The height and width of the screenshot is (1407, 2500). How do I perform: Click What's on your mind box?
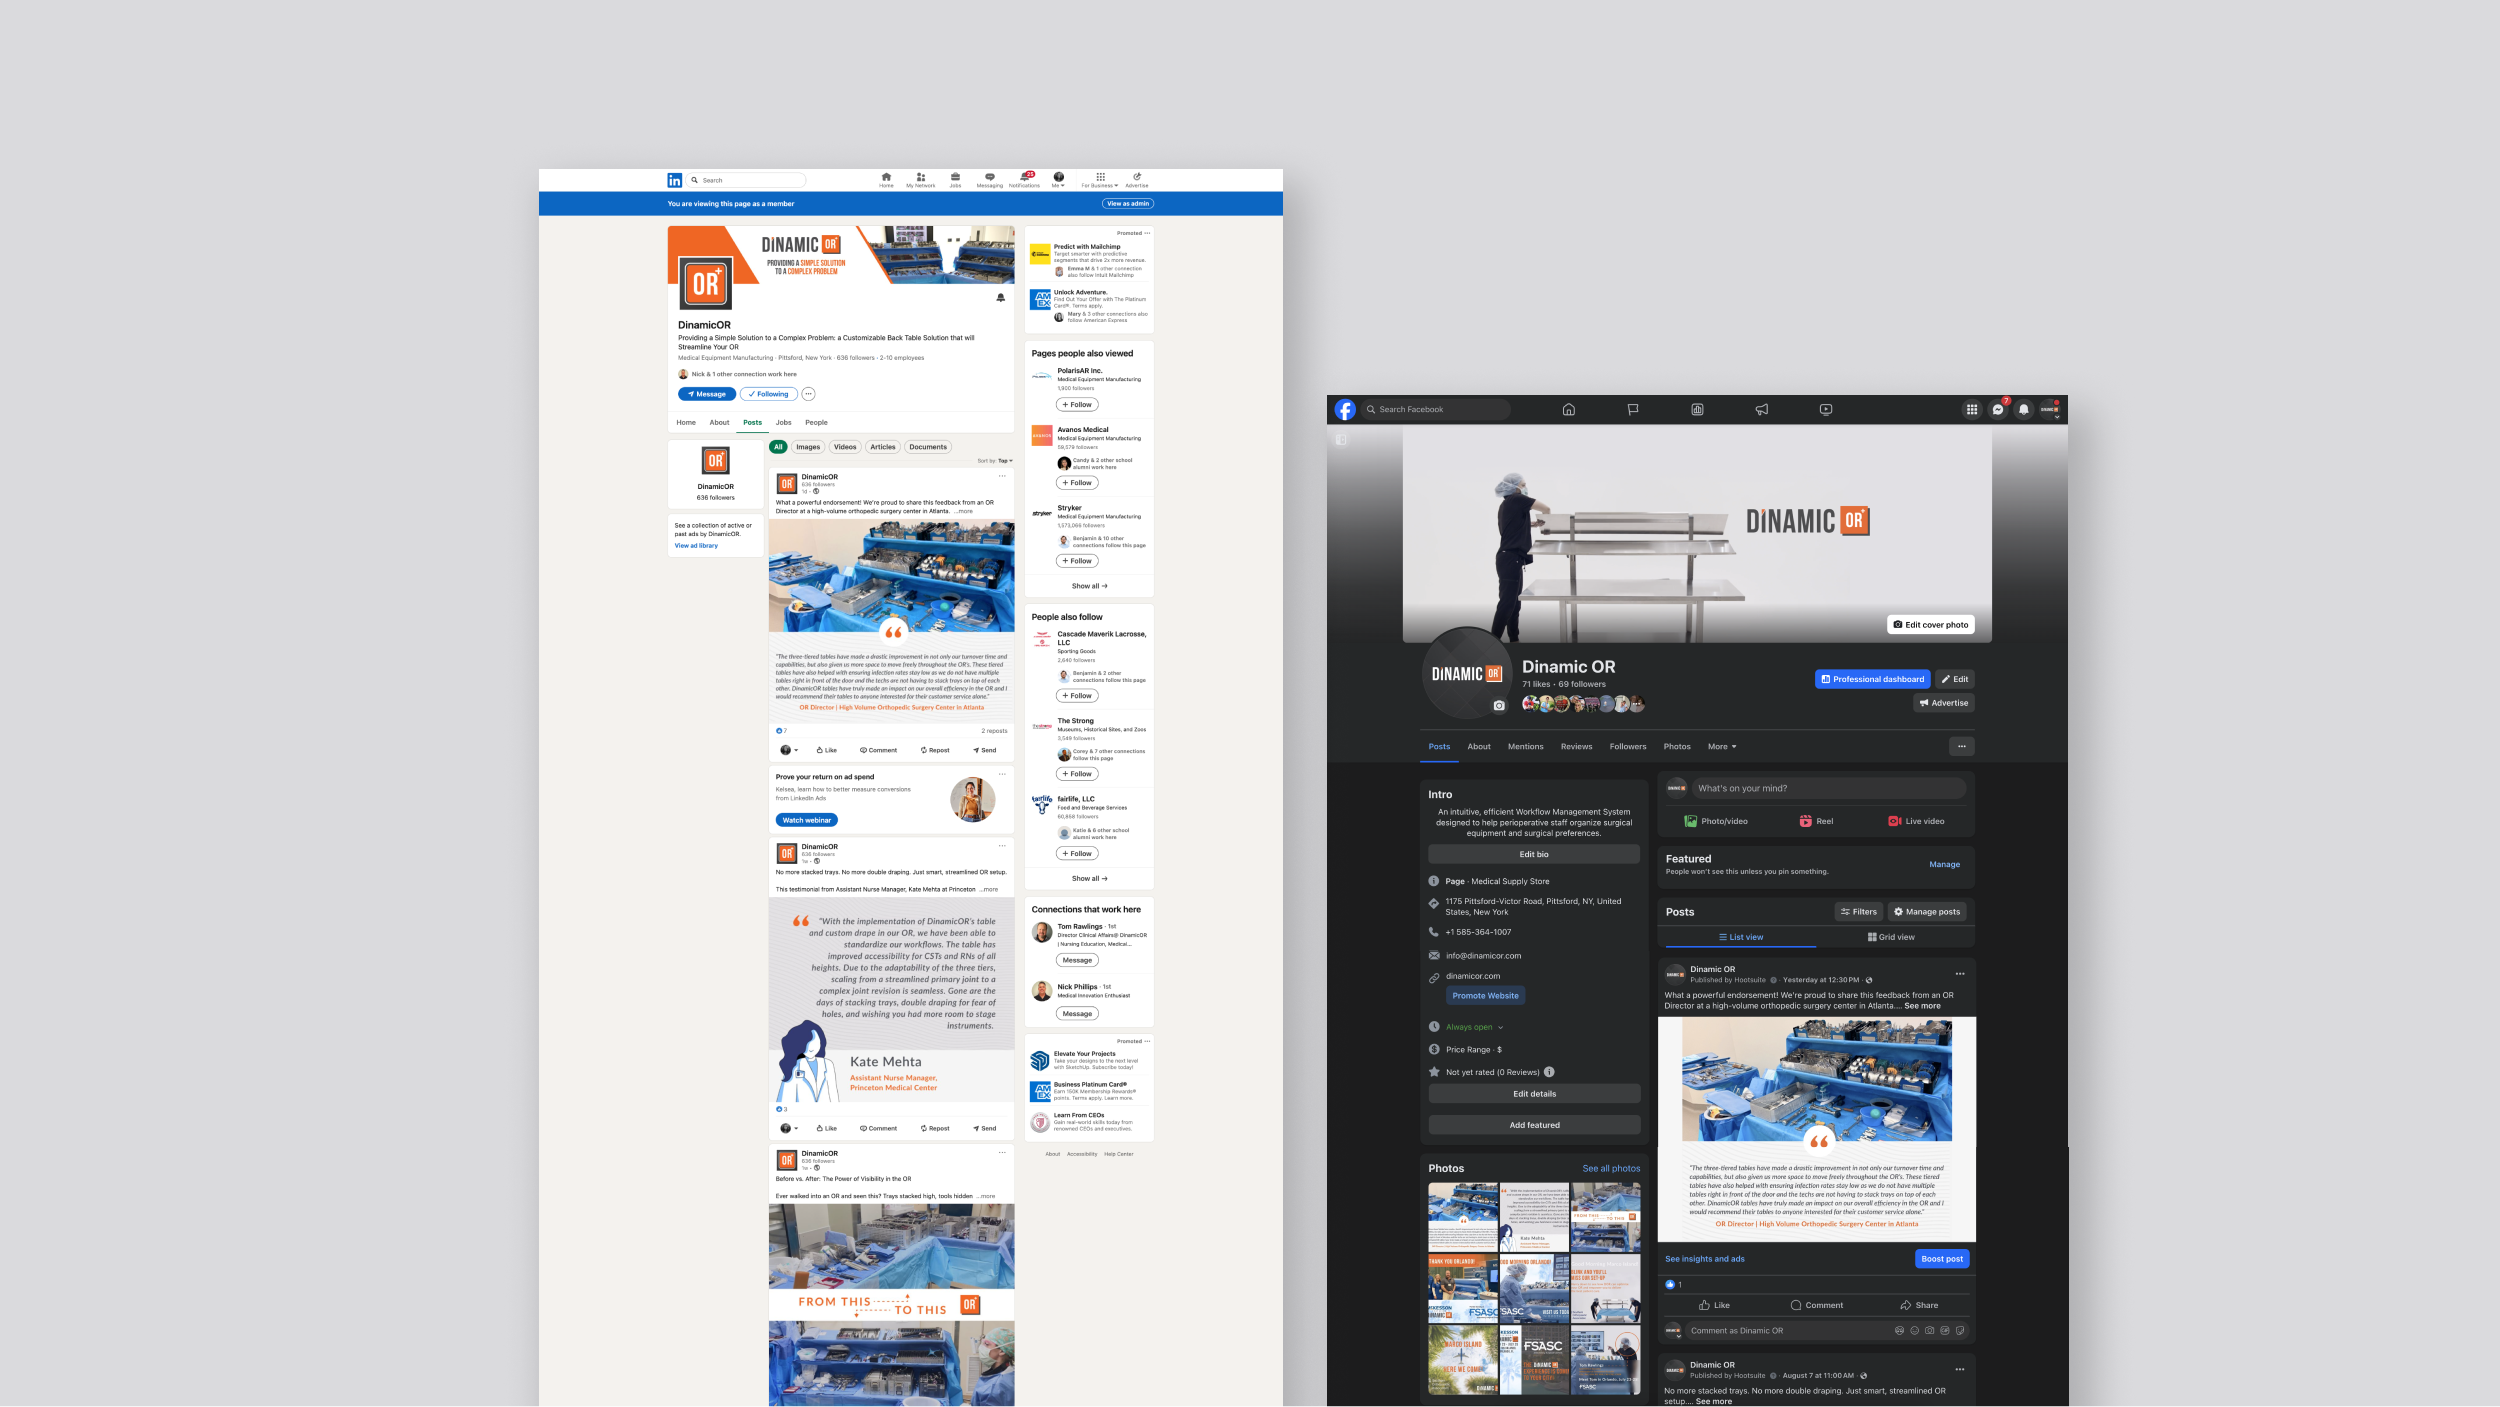click(1829, 788)
